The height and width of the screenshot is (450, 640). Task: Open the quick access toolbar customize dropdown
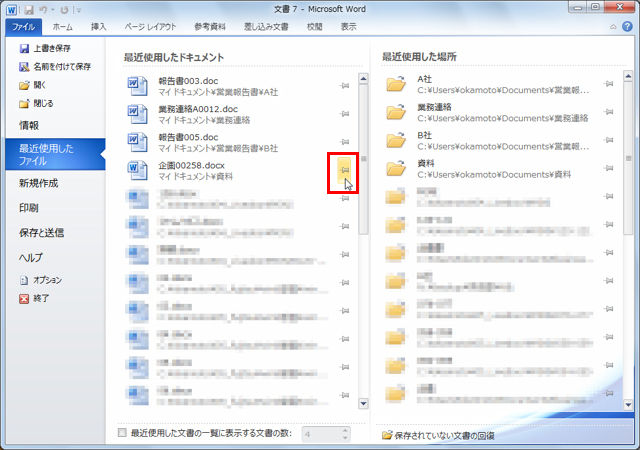[79, 10]
